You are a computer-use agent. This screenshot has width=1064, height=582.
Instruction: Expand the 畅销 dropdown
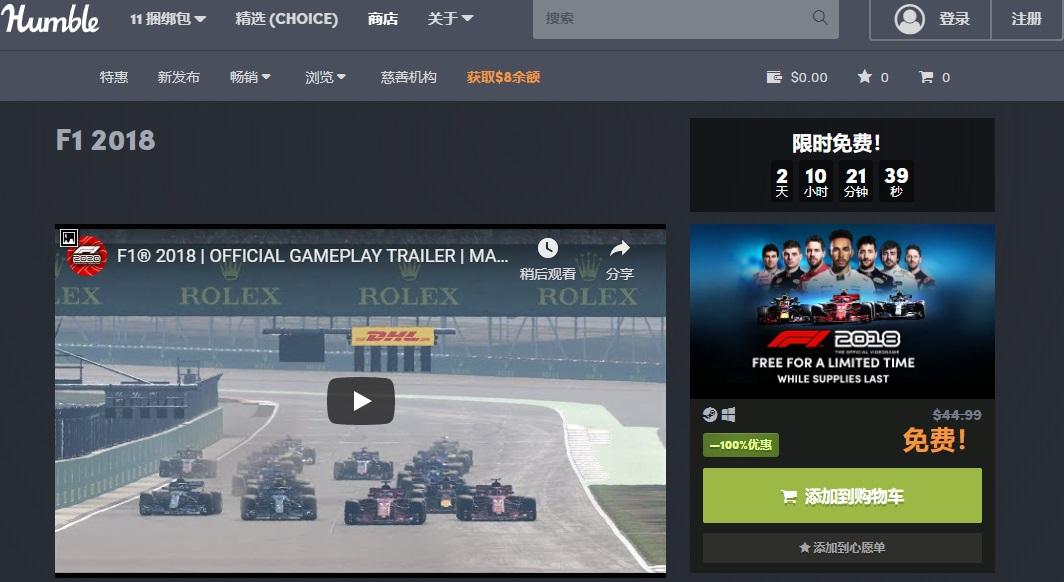coord(250,77)
